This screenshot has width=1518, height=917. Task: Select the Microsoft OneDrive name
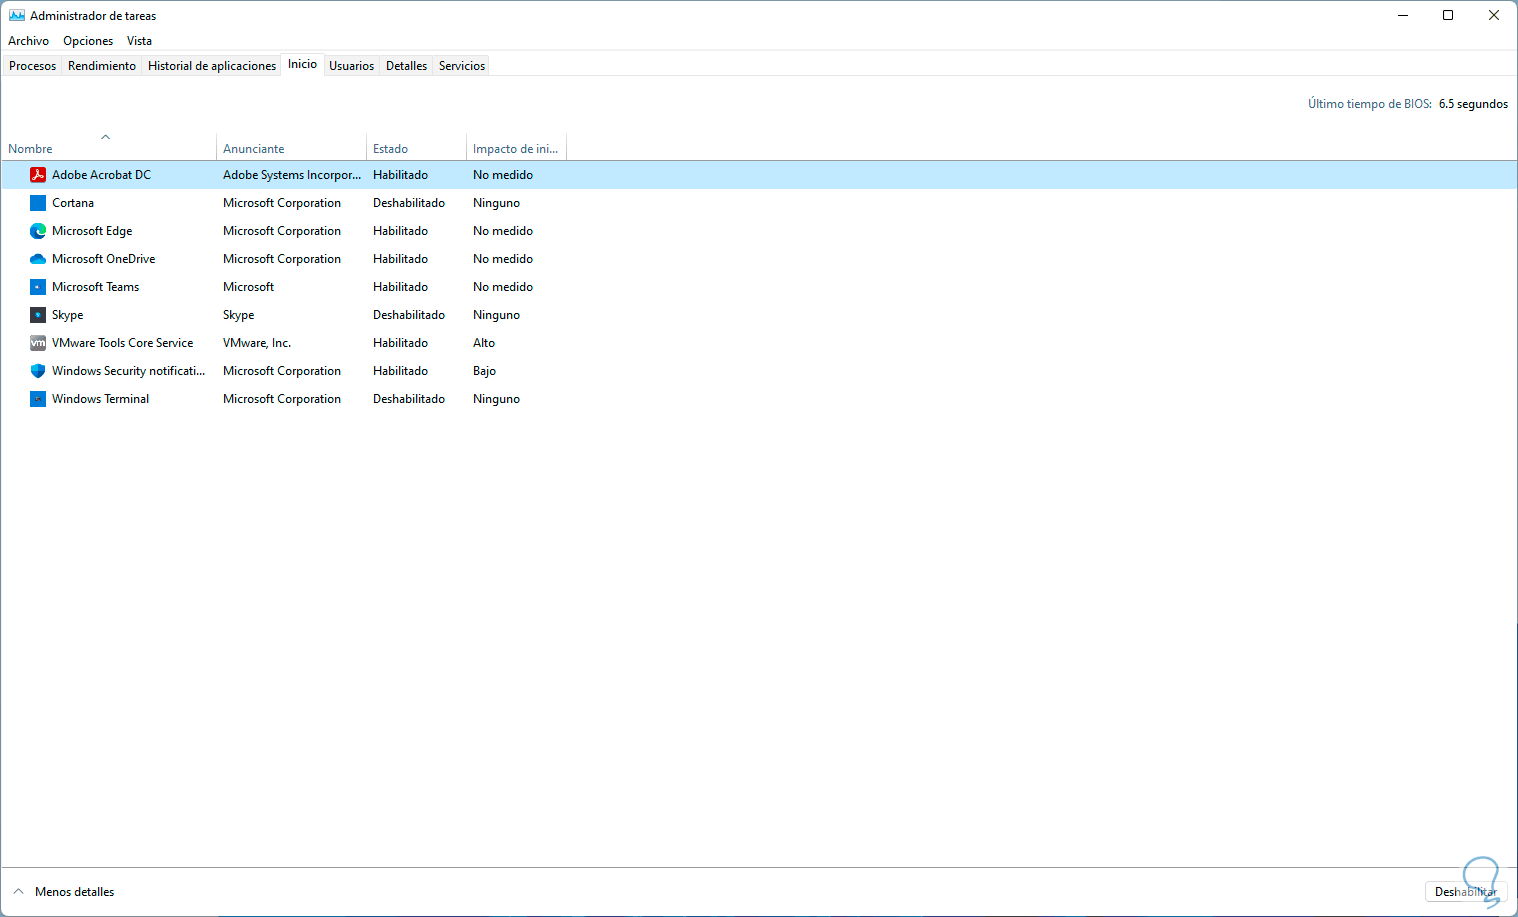[104, 259]
